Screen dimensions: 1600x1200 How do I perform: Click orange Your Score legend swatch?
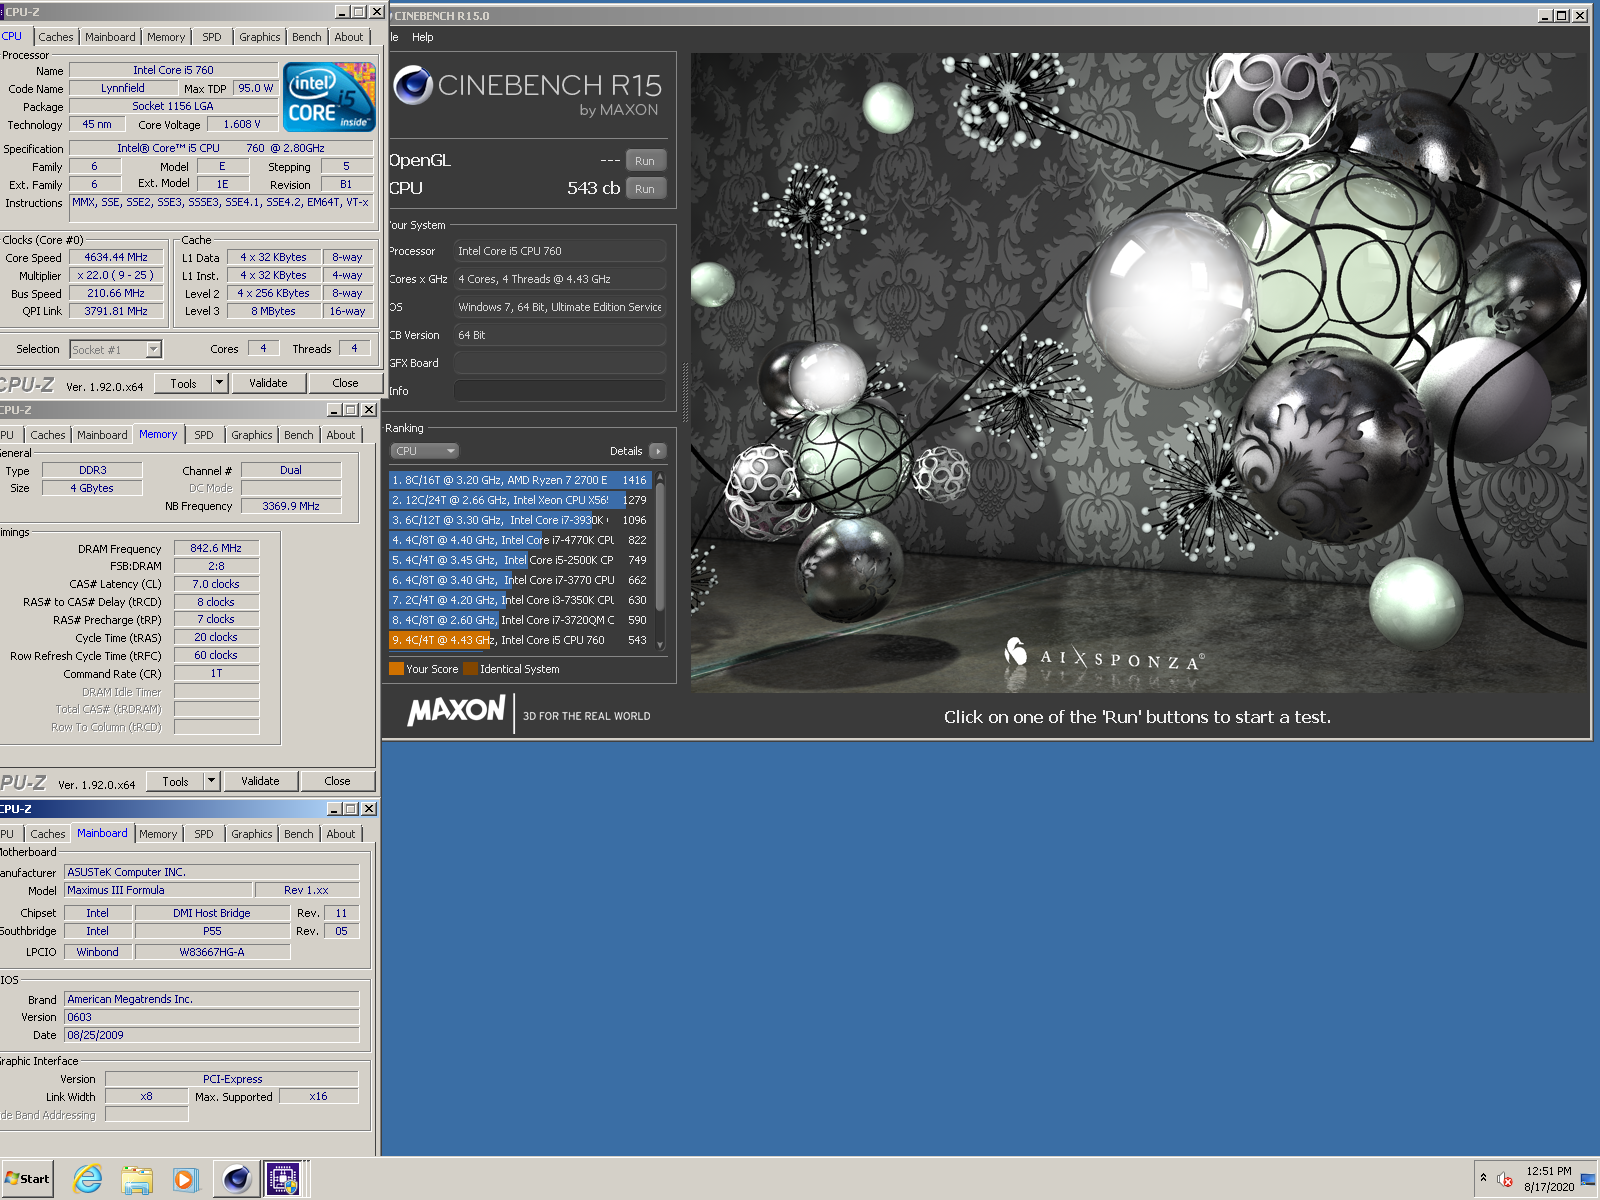click(x=396, y=669)
